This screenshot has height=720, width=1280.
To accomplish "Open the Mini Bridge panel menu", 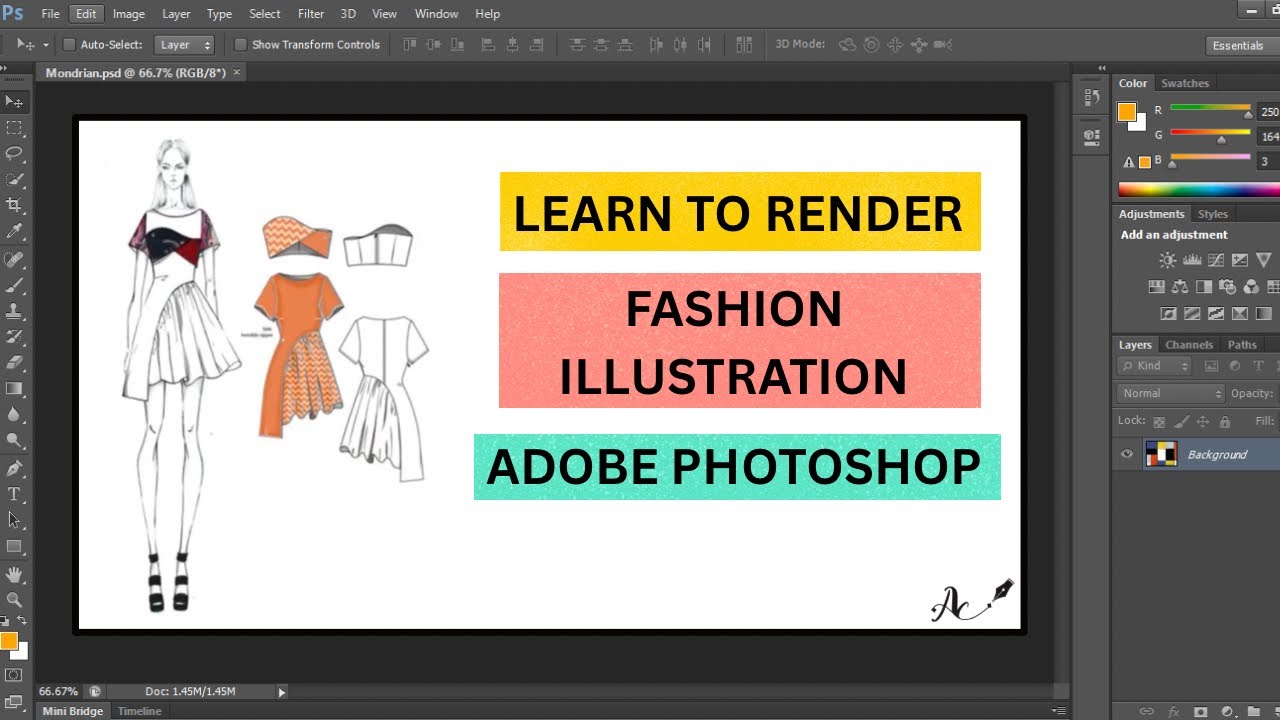I will pyautogui.click(x=1059, y=711).
